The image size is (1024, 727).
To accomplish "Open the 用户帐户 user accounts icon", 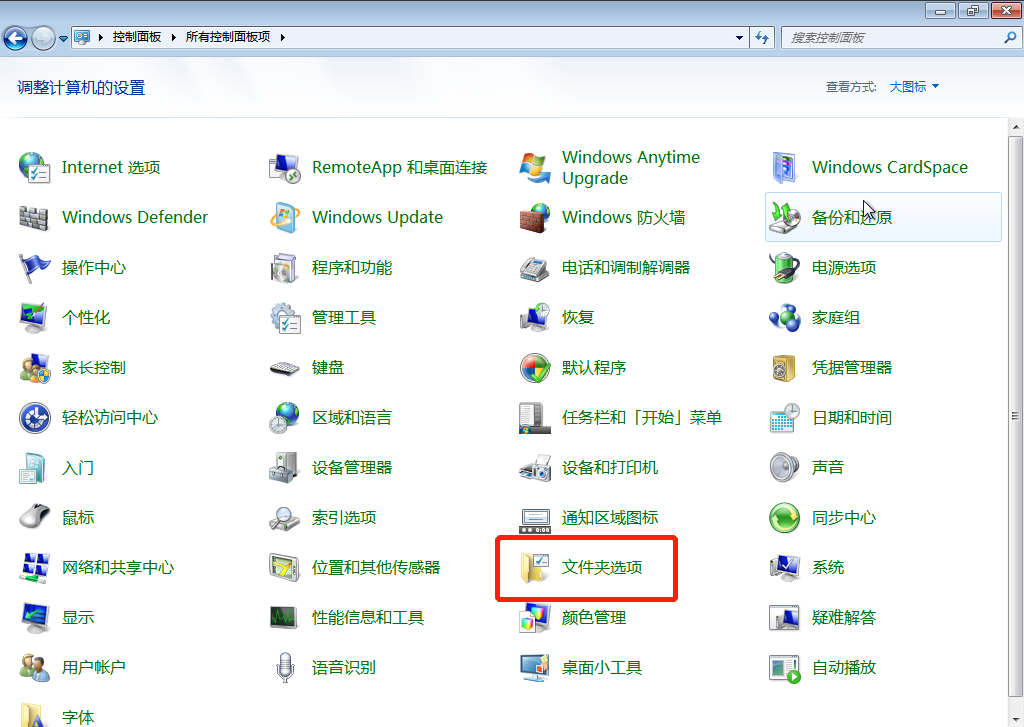I will (x=35, y=668).
